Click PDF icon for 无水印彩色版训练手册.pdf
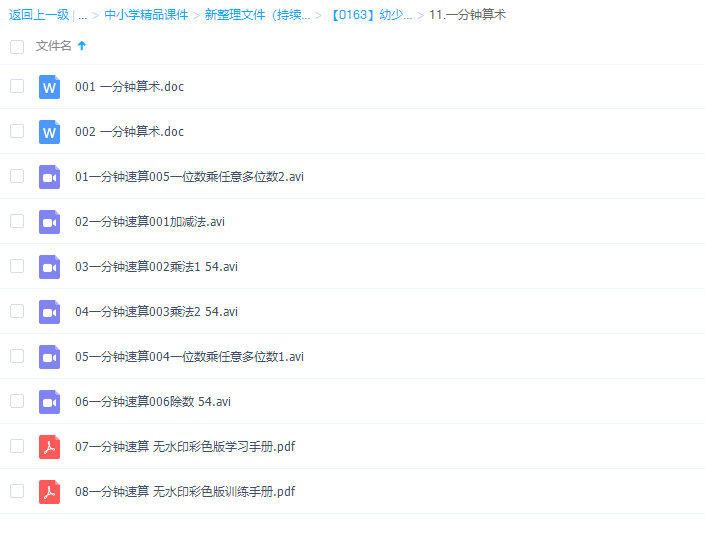Image resolution: width=705 pixels, height=534 pixels. [x=49, y=492]
